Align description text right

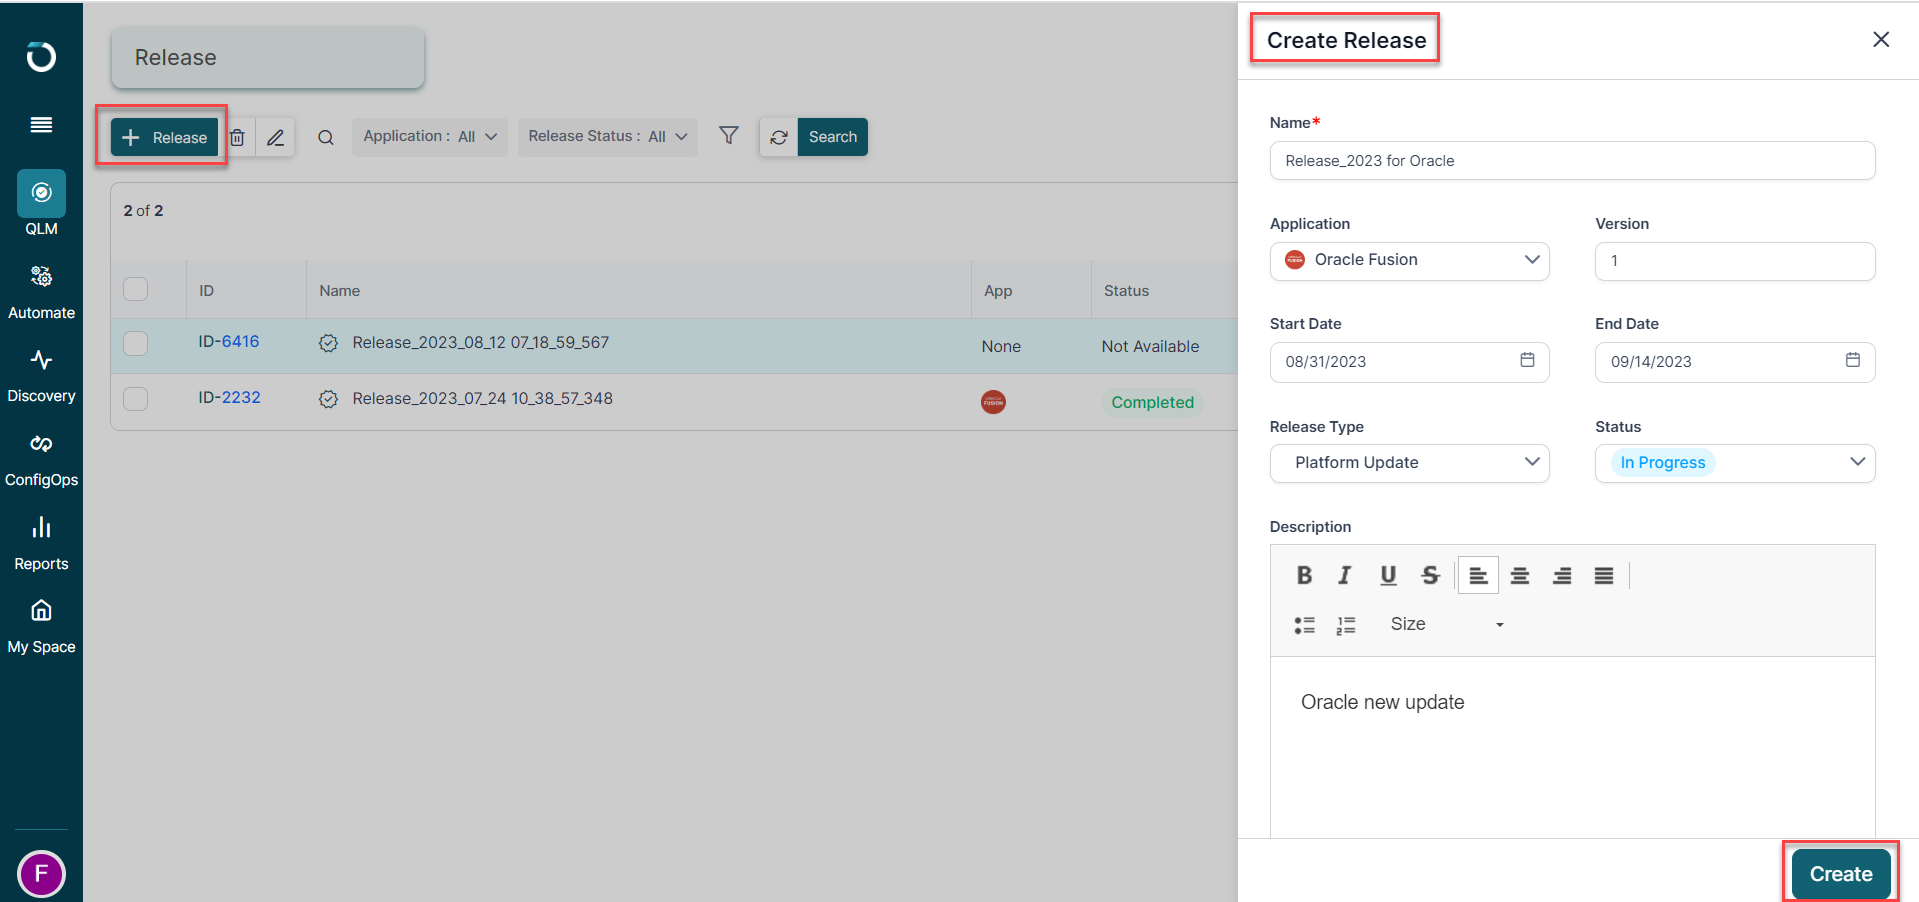pyautogui.click(x=1562, y=575)
